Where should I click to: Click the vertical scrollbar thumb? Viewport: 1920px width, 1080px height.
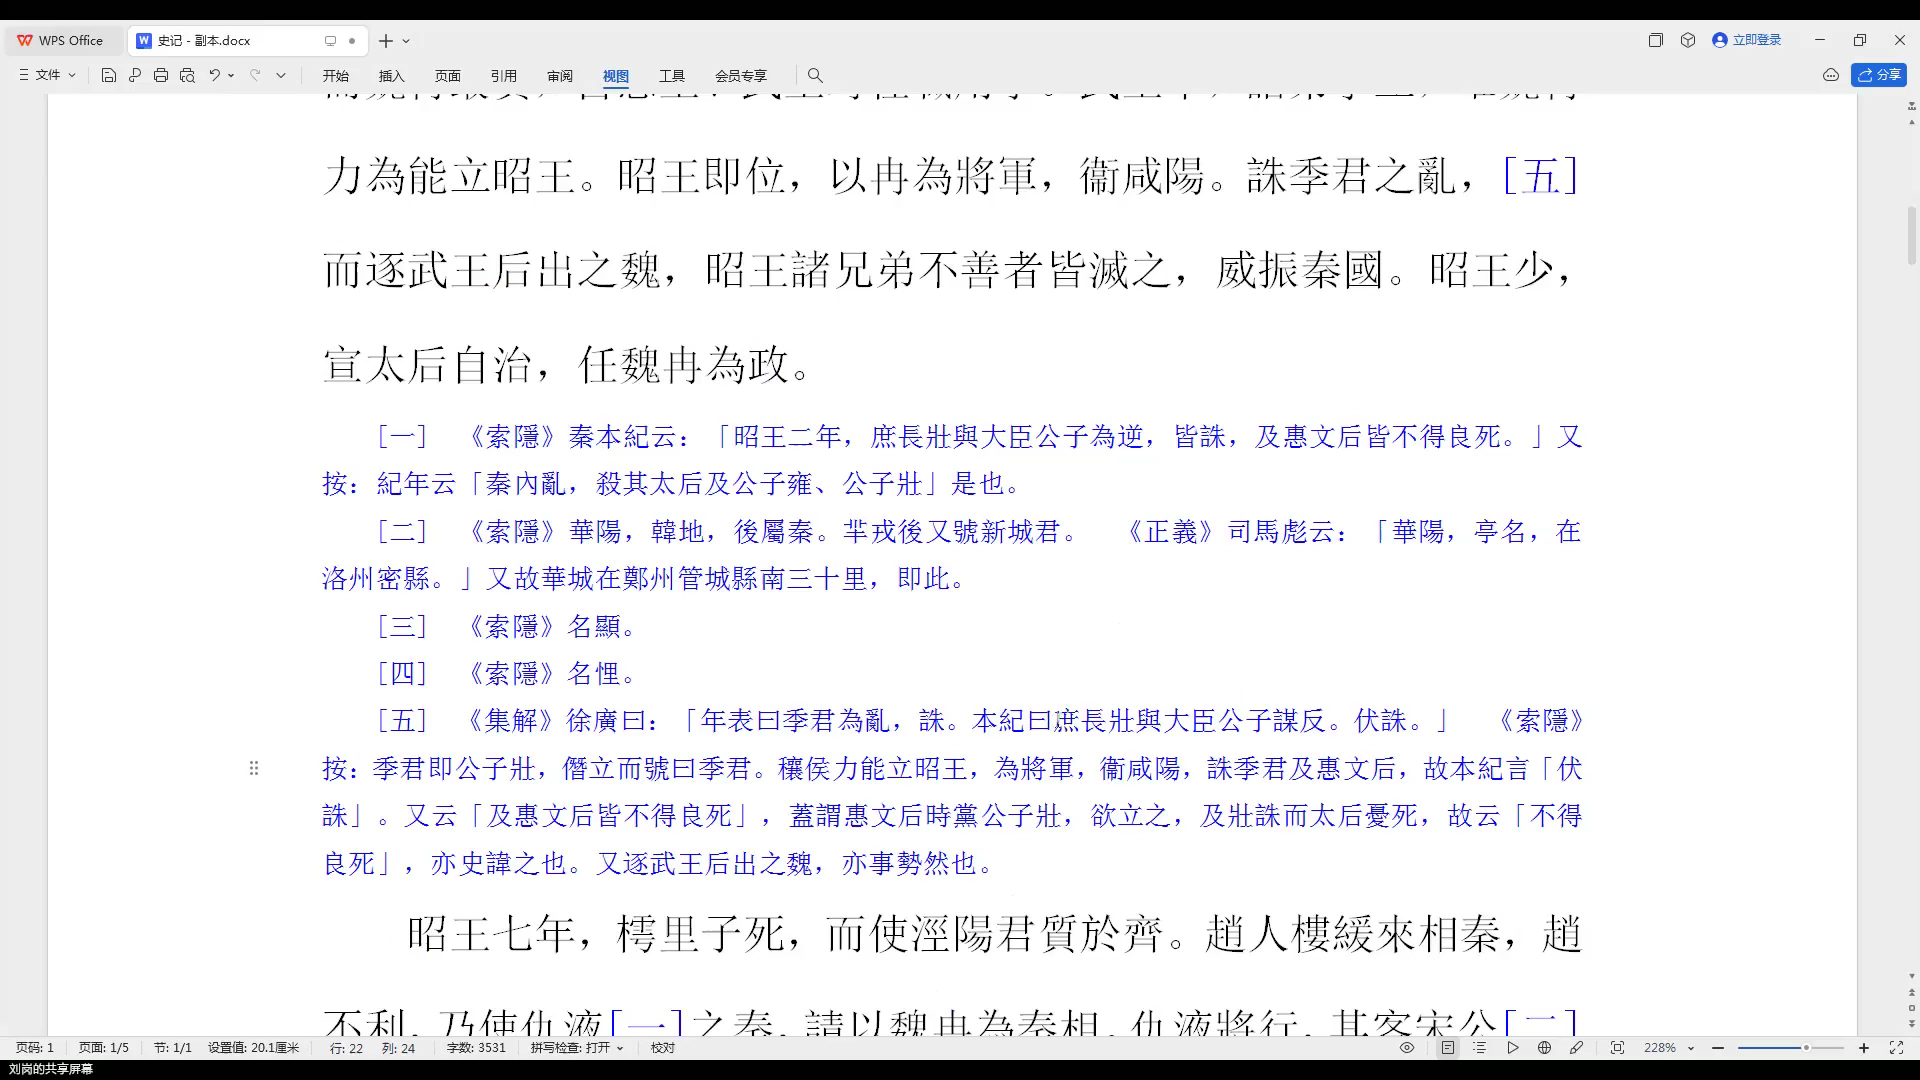click(1912, 235)
